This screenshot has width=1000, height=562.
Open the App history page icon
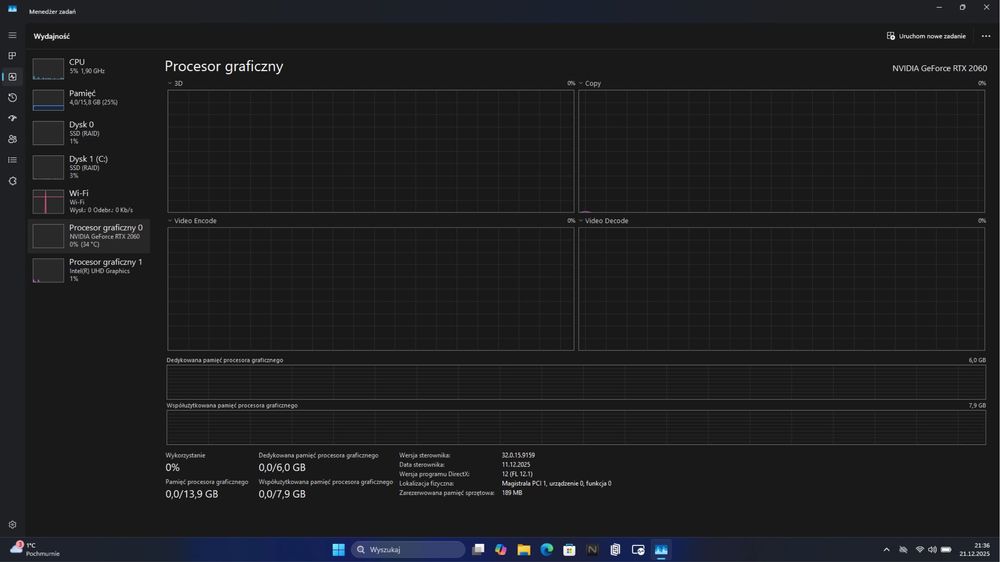[x=12, y=98]
